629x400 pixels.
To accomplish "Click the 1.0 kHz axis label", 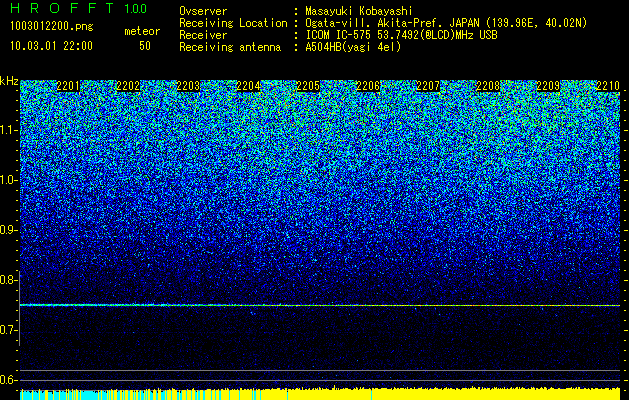I will coord(8,180).
